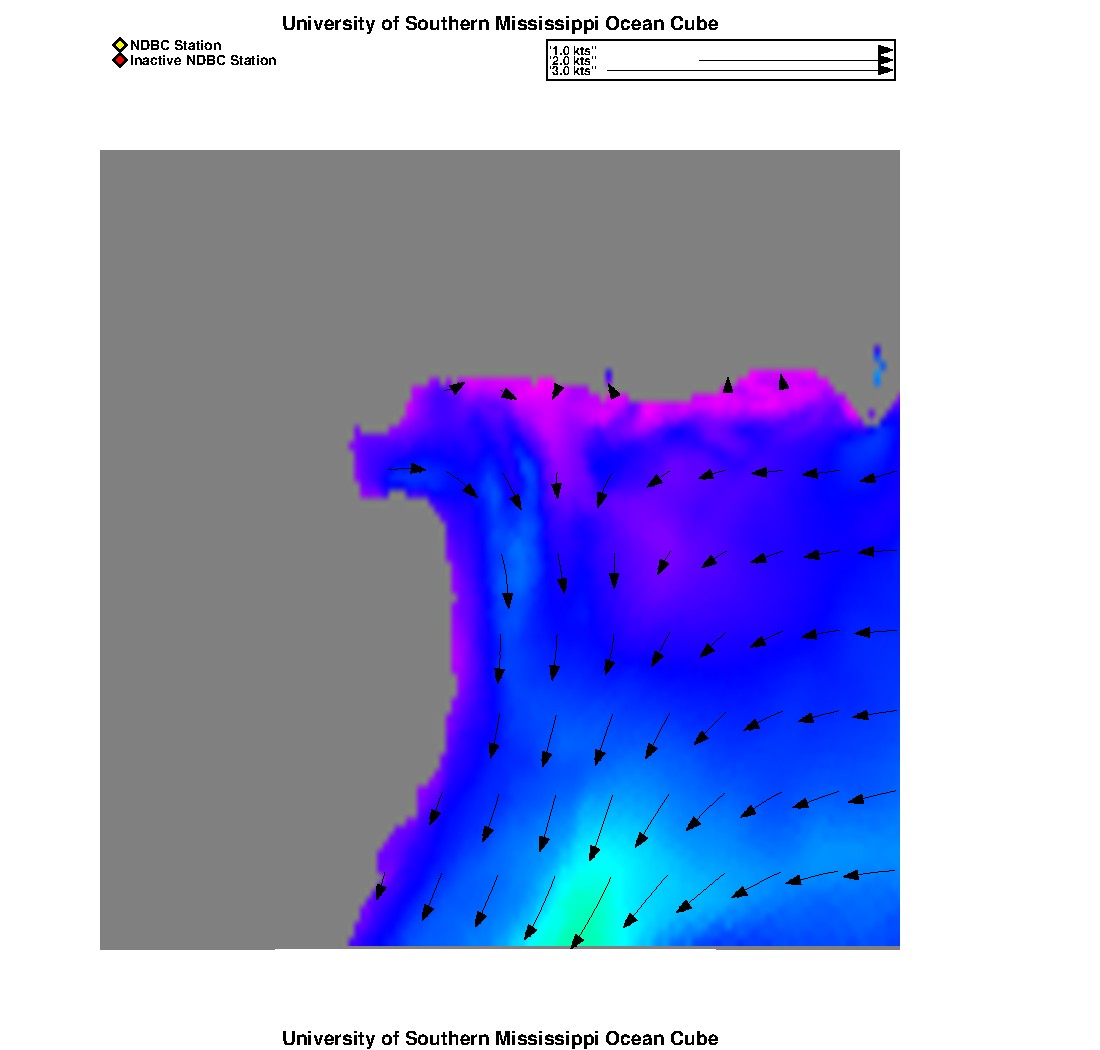Click the light-blue island patch near the right edge
This screenshot has width=1100, height=1050.
coord(878,366)
